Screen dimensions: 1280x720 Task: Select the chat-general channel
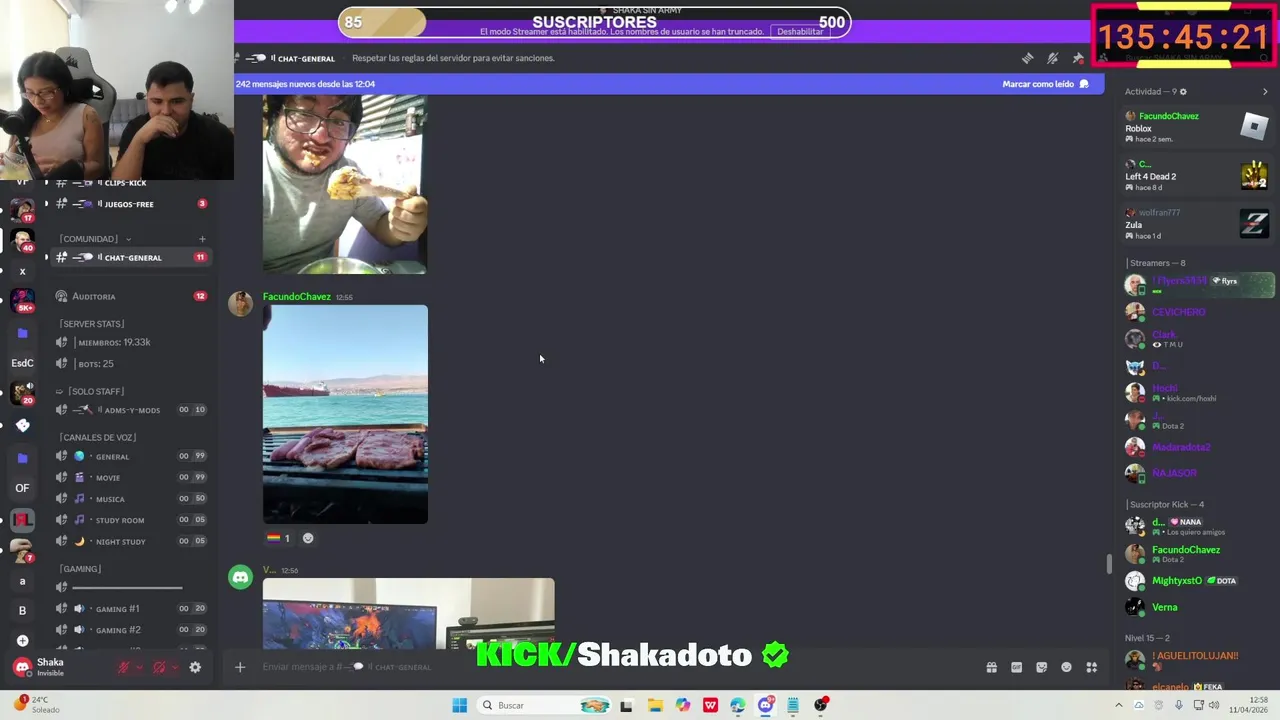pos(130,258)
